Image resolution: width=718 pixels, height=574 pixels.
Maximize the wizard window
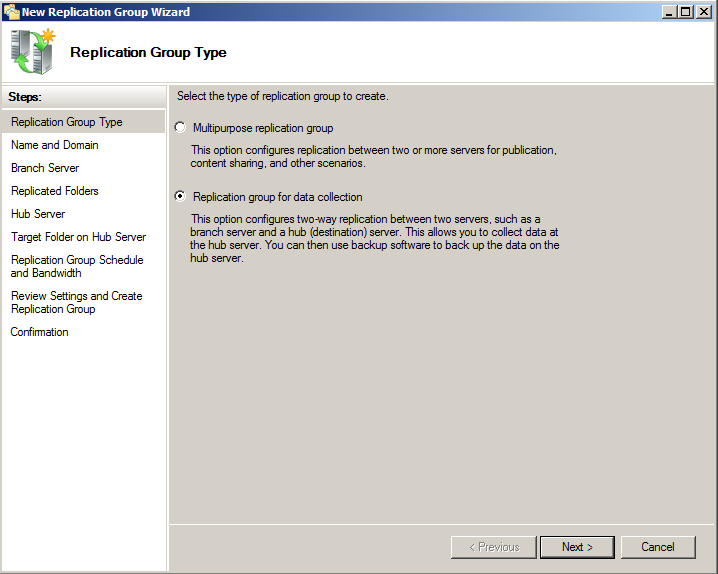pyautogui.click(x=685, y=12)
